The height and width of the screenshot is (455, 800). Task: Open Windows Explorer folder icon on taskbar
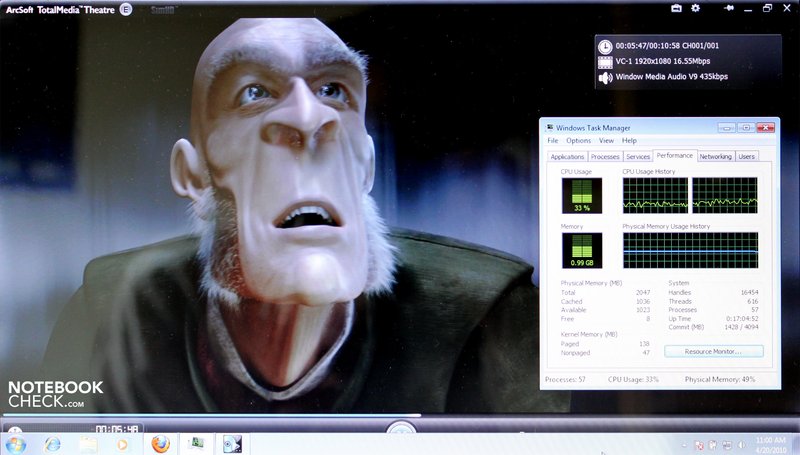click(88, 444)
